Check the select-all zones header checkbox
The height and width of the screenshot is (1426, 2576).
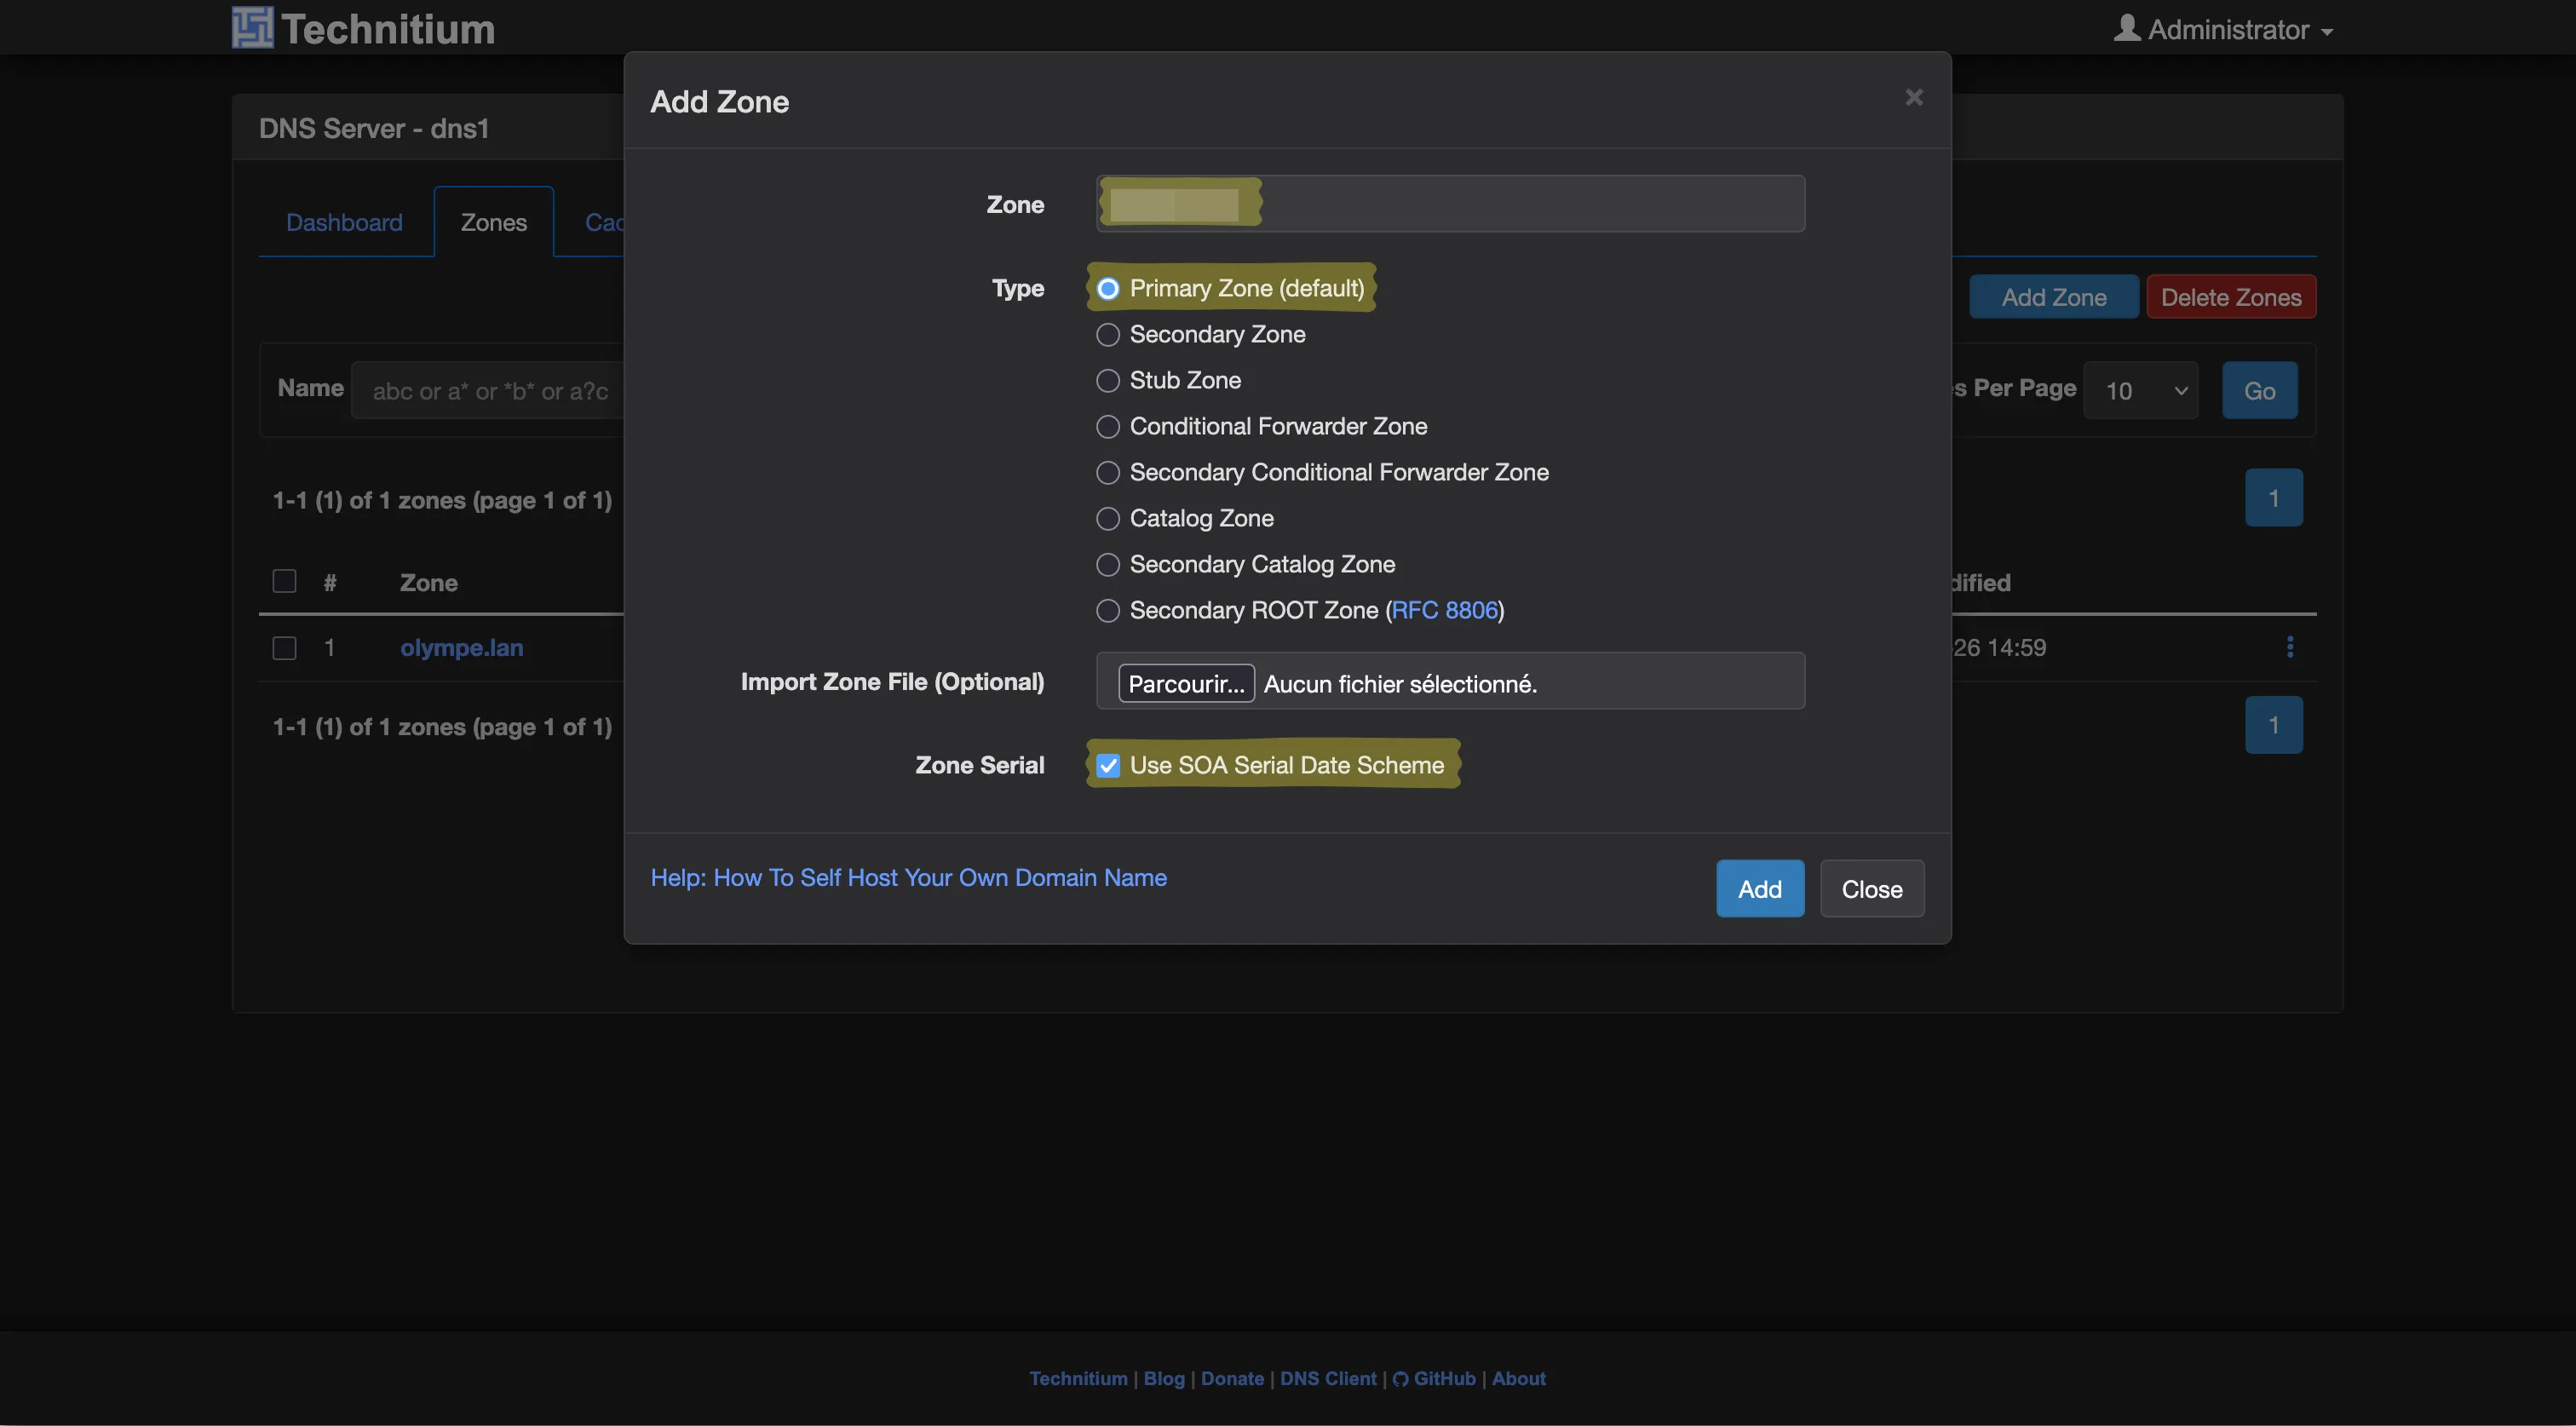pos(284,581)
